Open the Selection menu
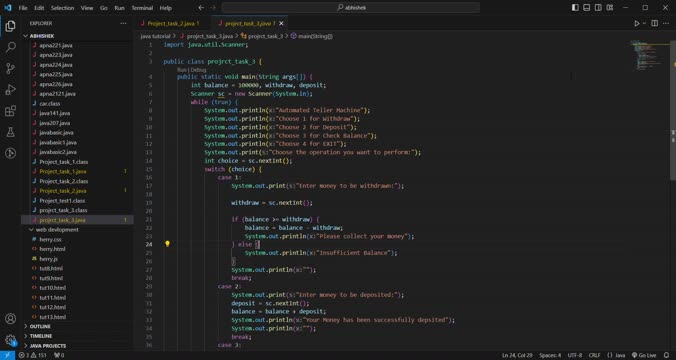Viewport: 676px width, 360px height. 63,8
